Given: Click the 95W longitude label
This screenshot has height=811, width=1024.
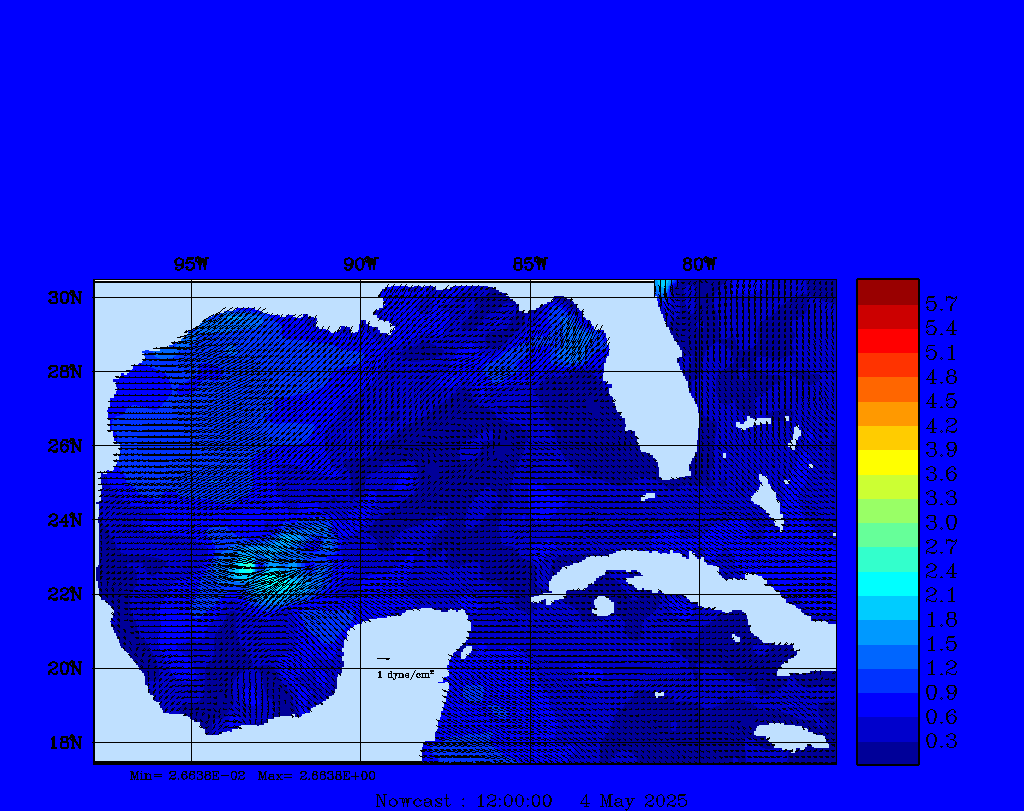Looking at the screenshot, I should (x=191, y=264).
